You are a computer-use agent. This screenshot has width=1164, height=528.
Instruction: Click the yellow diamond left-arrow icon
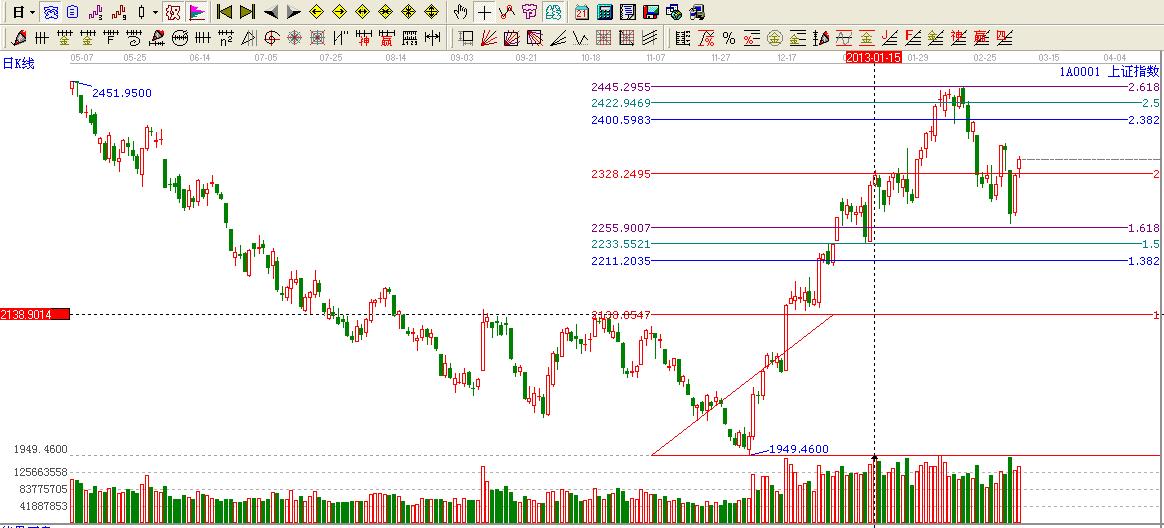pyautogui.click(x=317, y=12)
